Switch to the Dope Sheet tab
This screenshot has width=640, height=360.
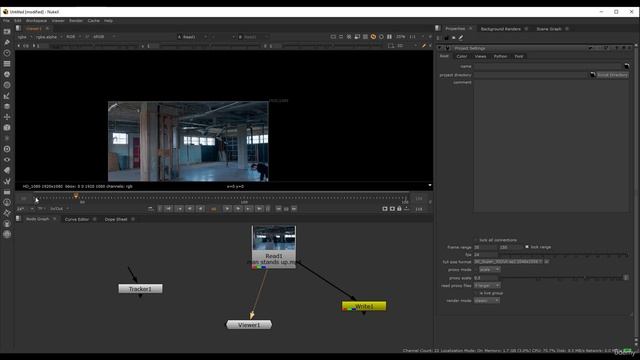click(x=116, y=219)
